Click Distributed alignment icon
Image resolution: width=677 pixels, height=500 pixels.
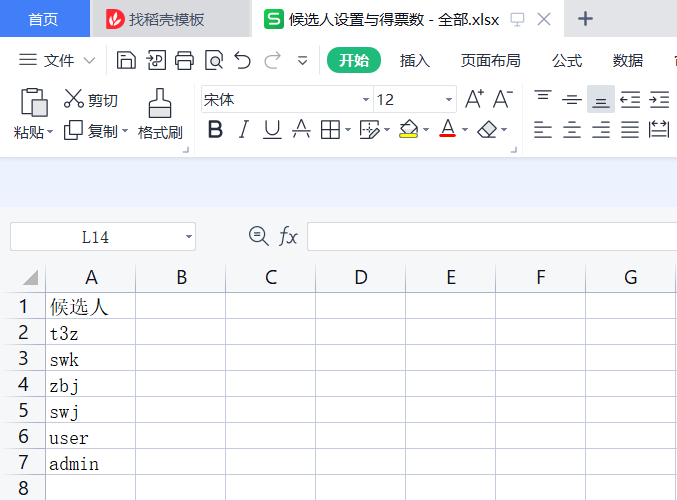tap(659, 130)
